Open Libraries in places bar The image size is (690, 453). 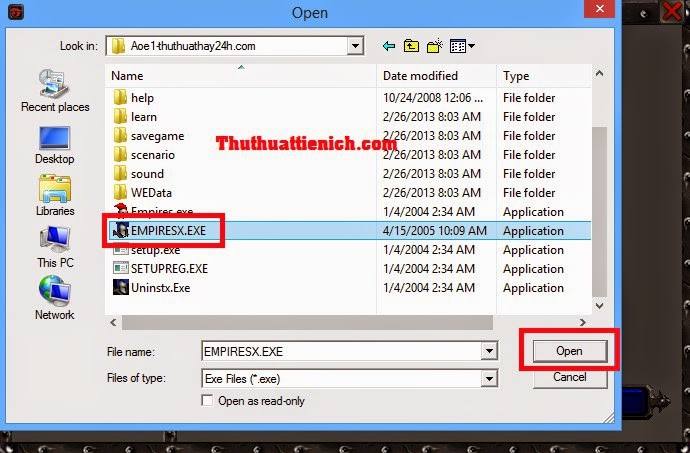55,195
